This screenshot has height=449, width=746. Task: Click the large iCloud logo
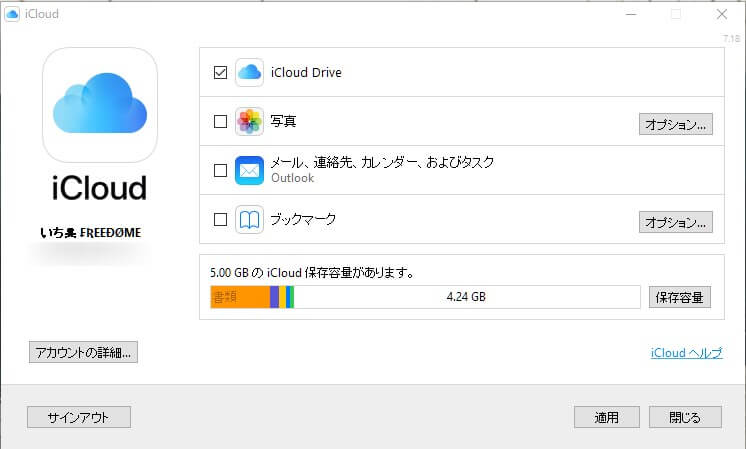click(100, 107)
